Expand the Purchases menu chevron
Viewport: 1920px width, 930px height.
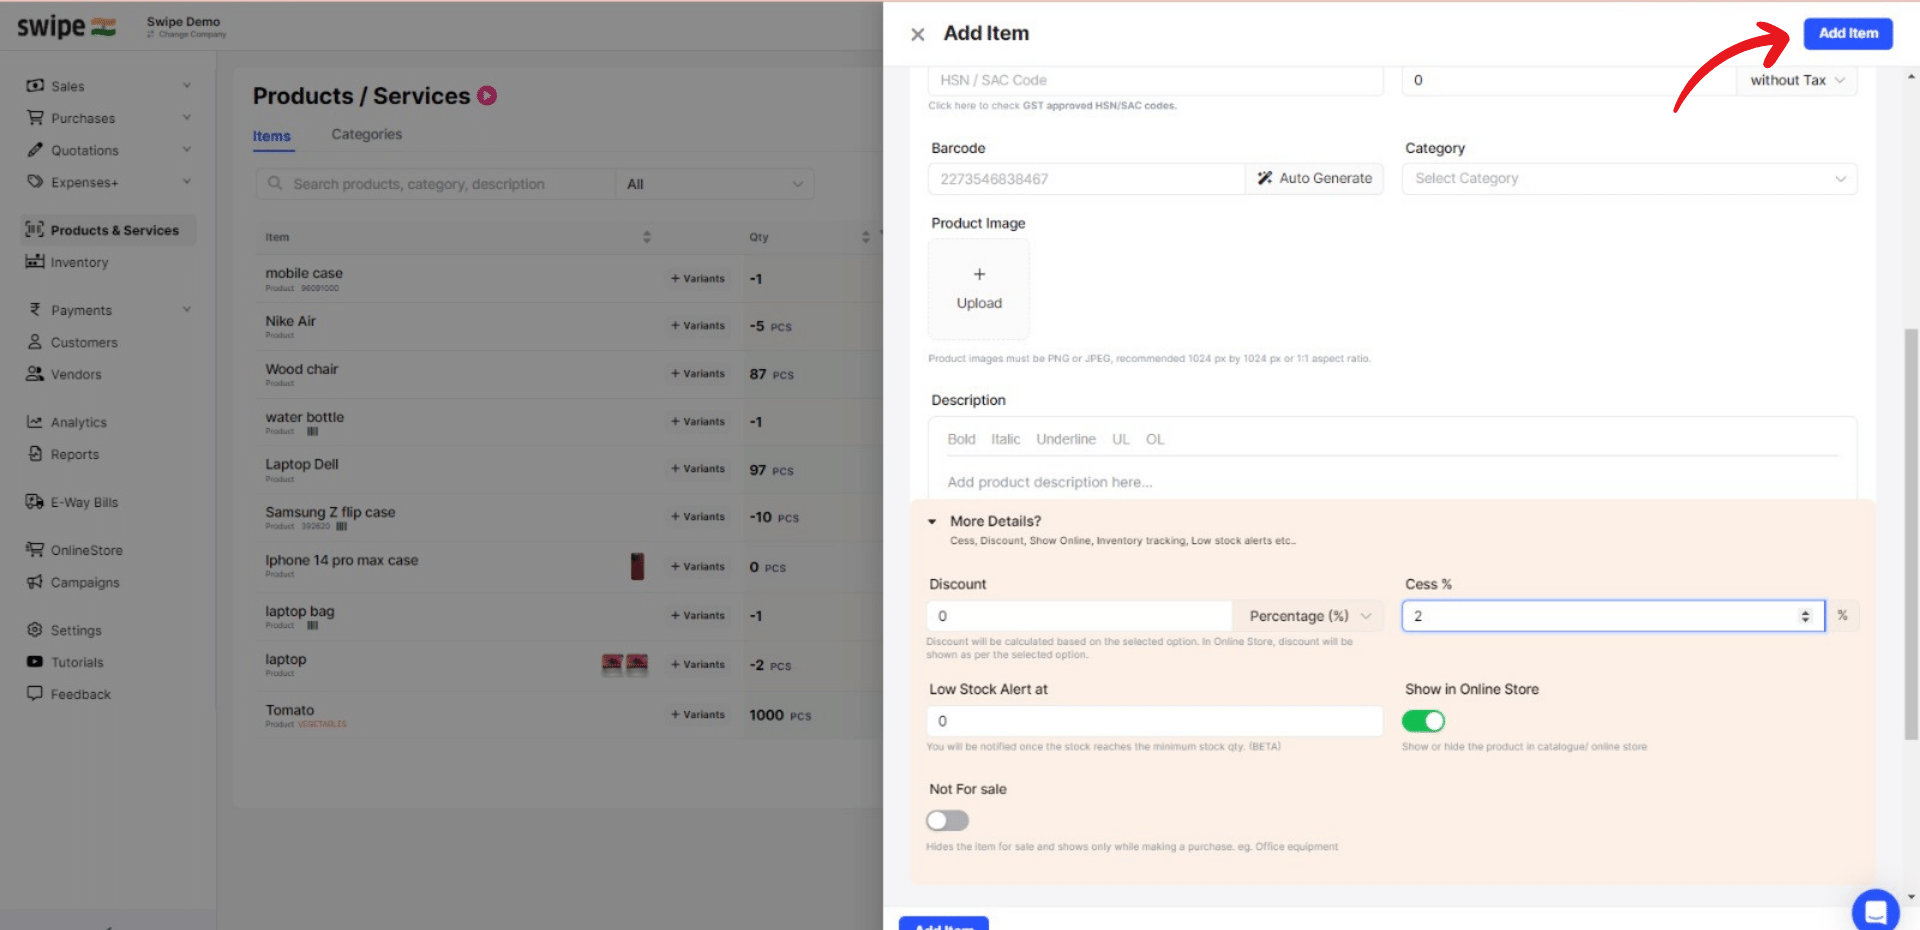click(186, 118)
